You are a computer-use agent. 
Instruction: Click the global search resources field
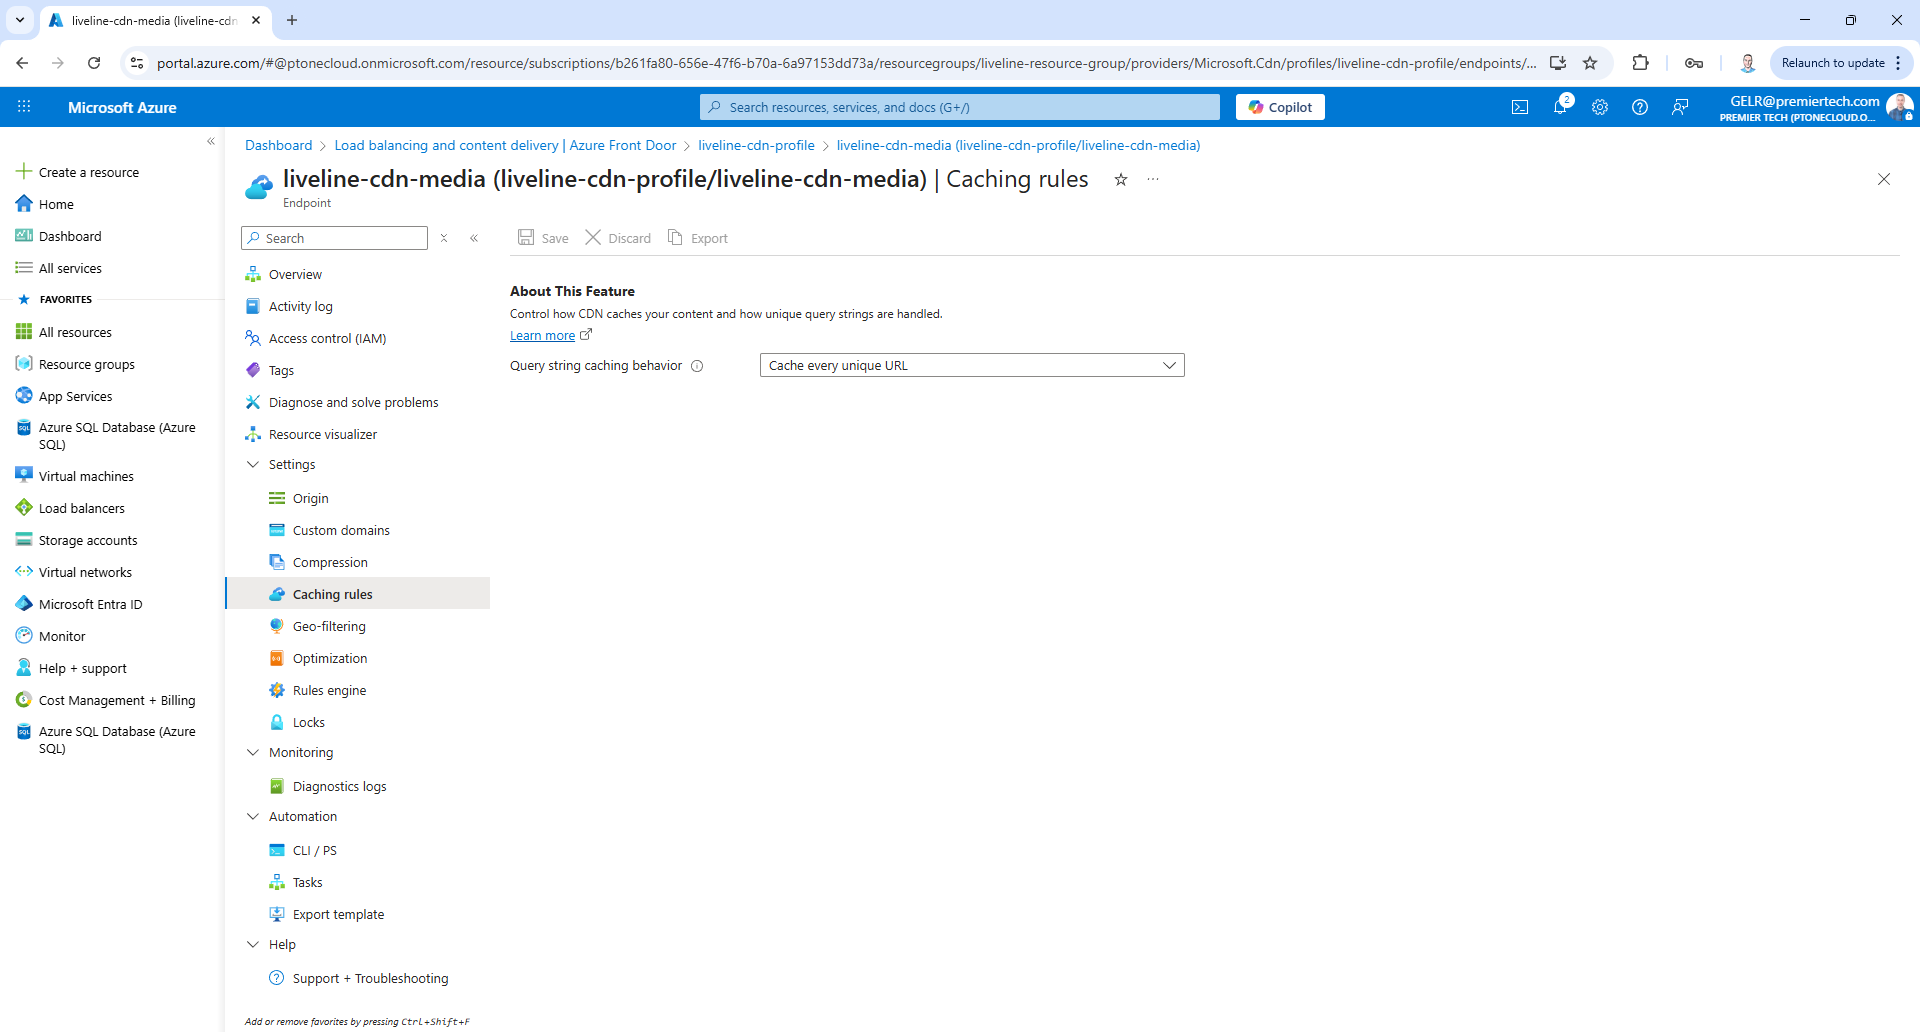click(x=960, y=107)
